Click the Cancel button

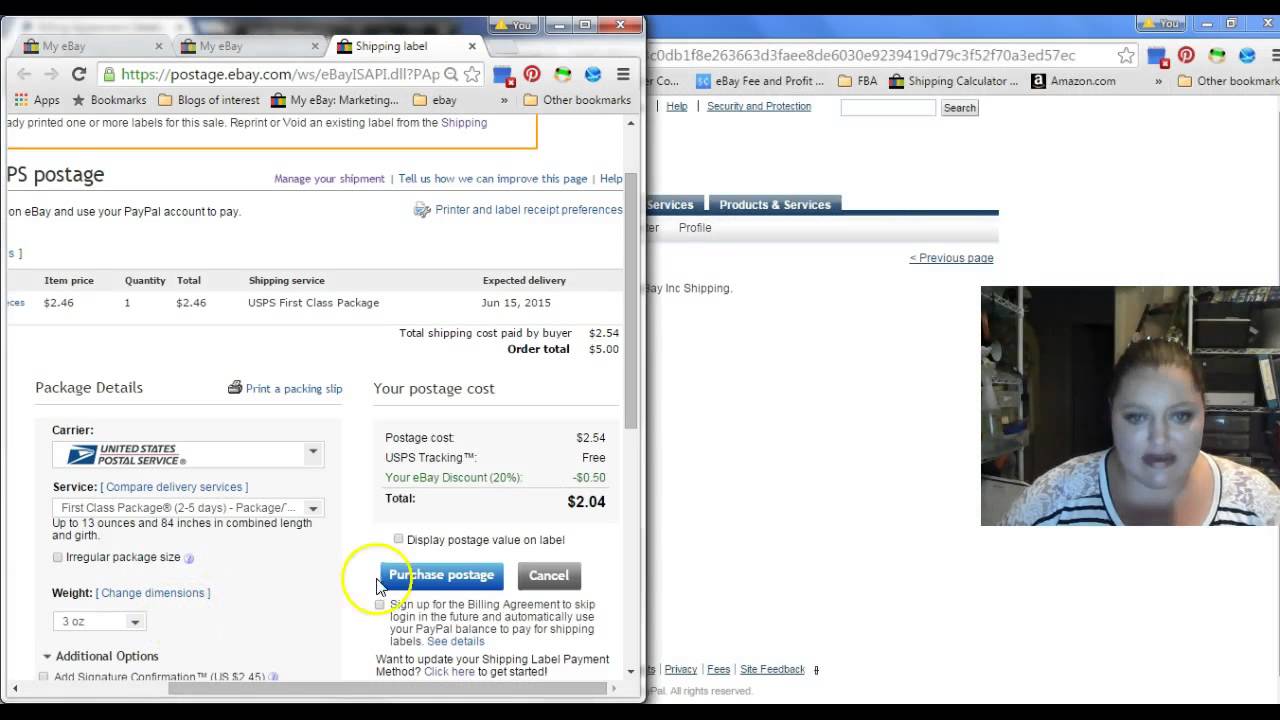(x=548, y=575)
